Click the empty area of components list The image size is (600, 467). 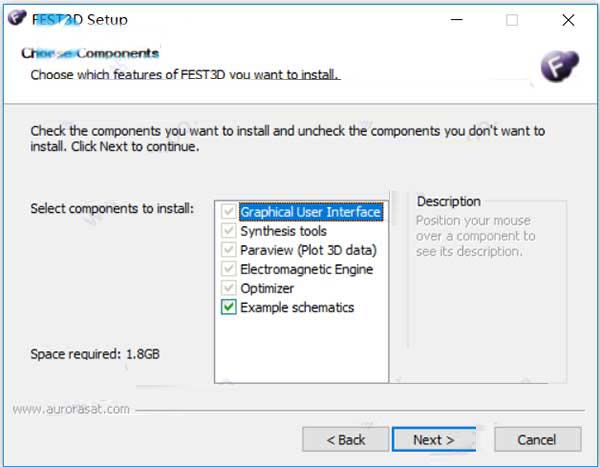pyautogui.click(x=302, y=349)
